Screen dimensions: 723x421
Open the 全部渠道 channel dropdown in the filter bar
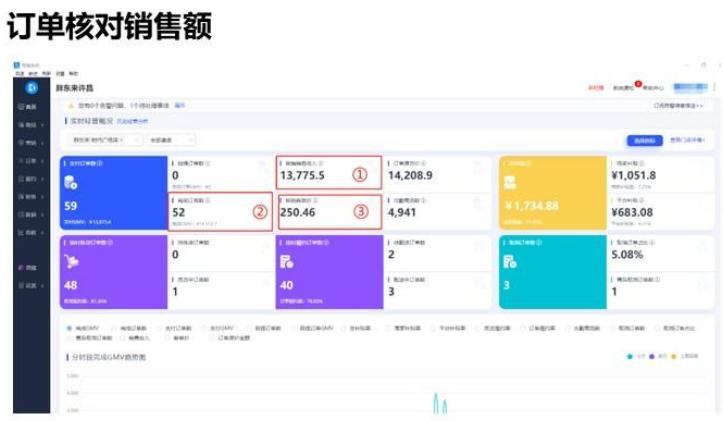coord(170,140)
